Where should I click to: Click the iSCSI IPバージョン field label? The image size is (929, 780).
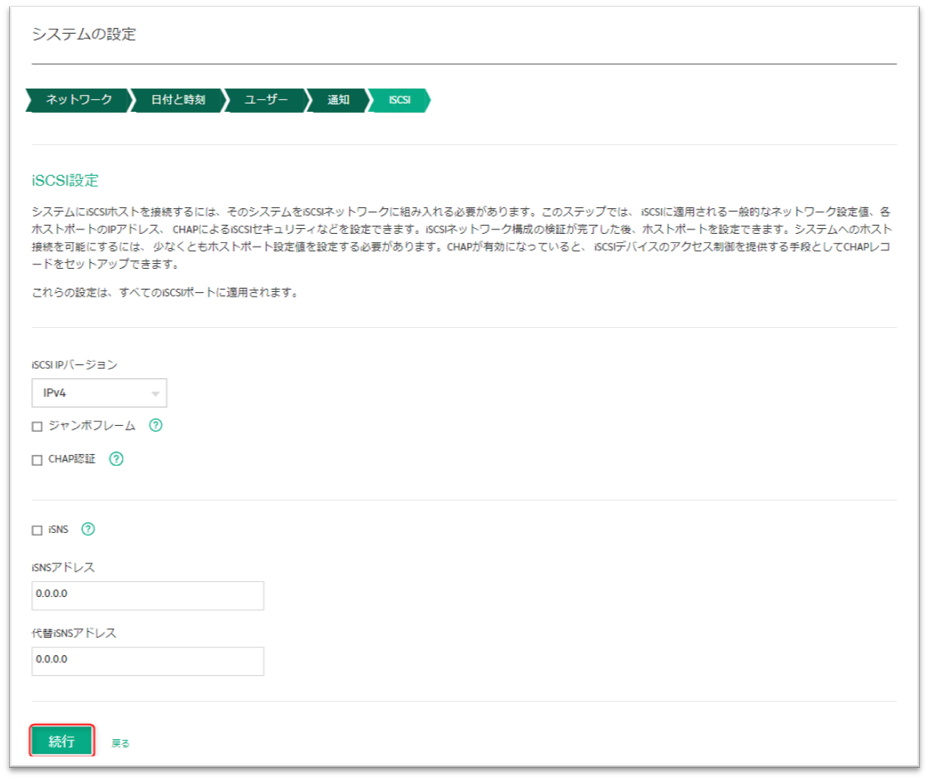point(74,365)
